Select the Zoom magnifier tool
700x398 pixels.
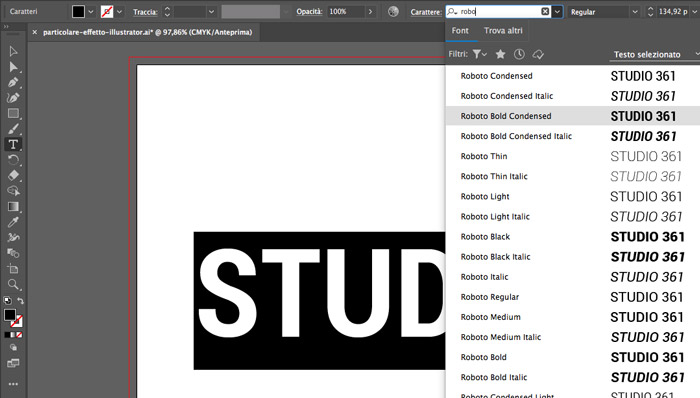(x=13, y=284)
